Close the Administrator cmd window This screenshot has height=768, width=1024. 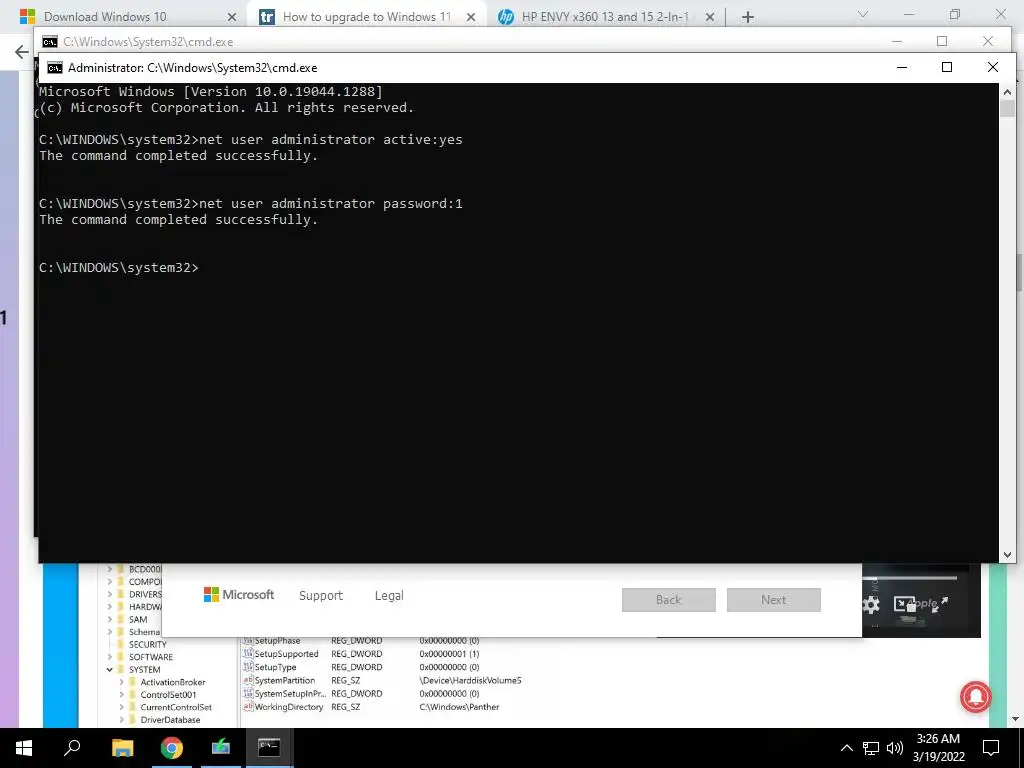click(993, 67)
